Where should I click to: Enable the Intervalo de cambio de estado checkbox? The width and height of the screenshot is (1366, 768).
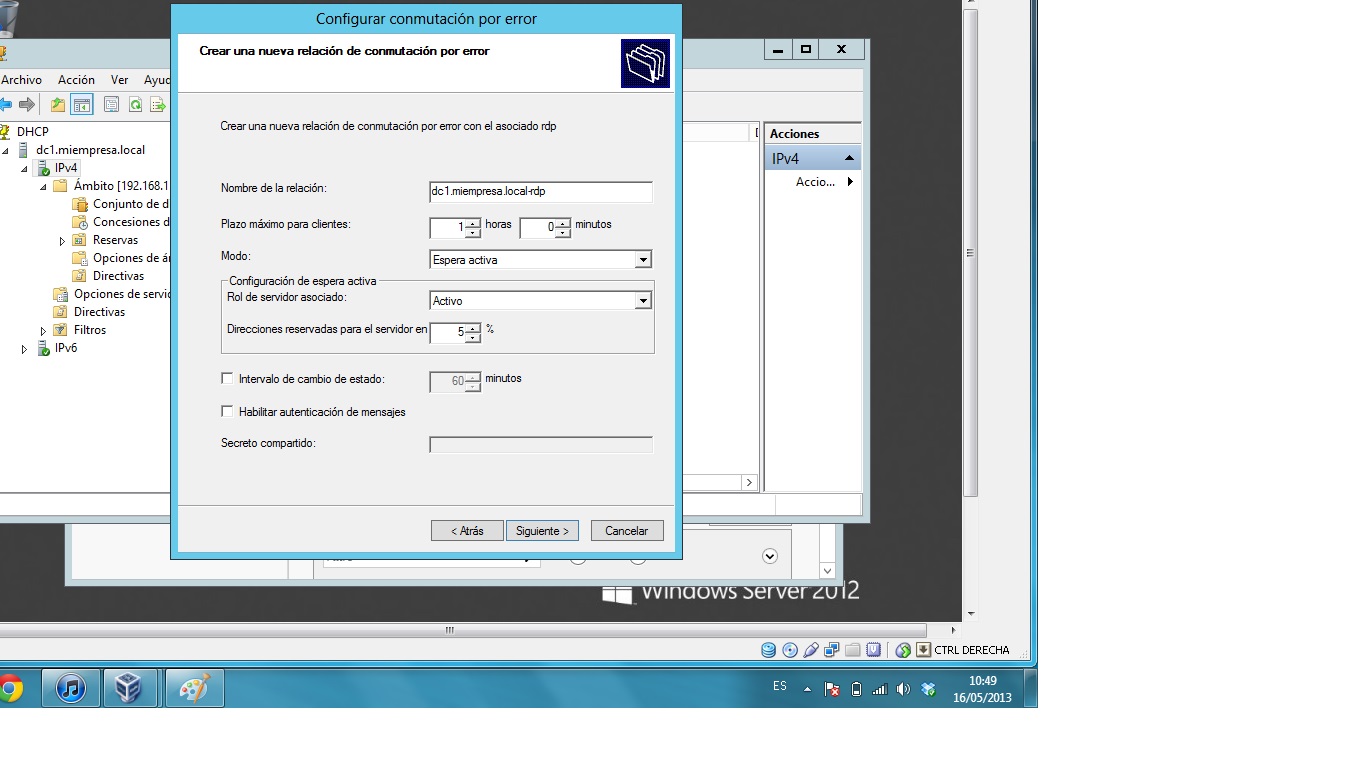227,379
